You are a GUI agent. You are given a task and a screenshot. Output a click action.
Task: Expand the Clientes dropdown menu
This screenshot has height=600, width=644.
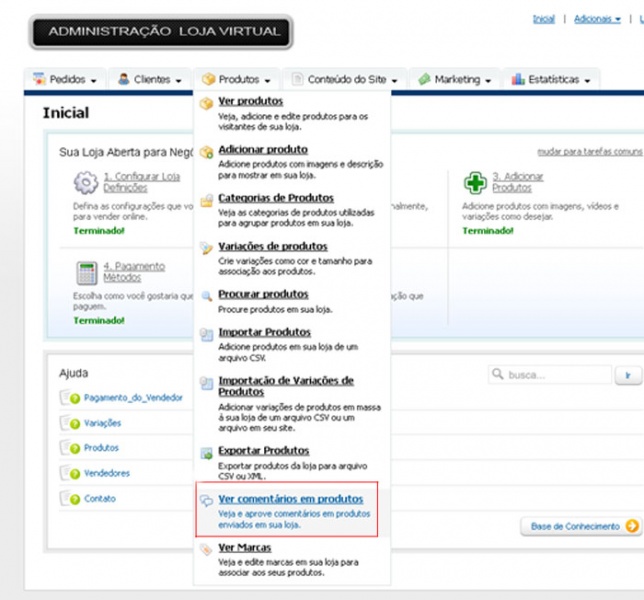[150, 79]
